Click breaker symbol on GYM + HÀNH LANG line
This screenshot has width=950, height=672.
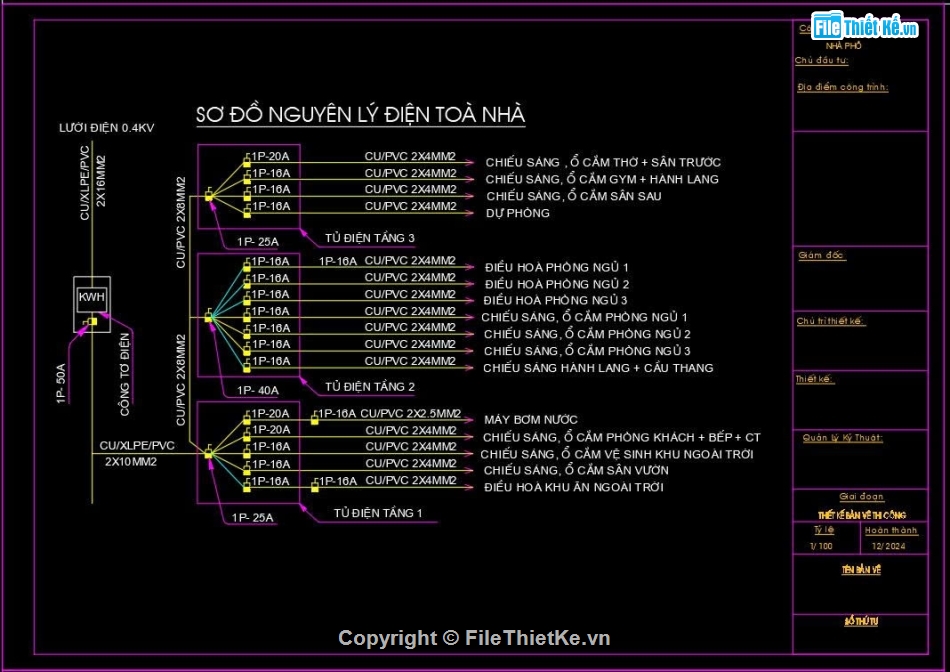click(x=247, y=179)
